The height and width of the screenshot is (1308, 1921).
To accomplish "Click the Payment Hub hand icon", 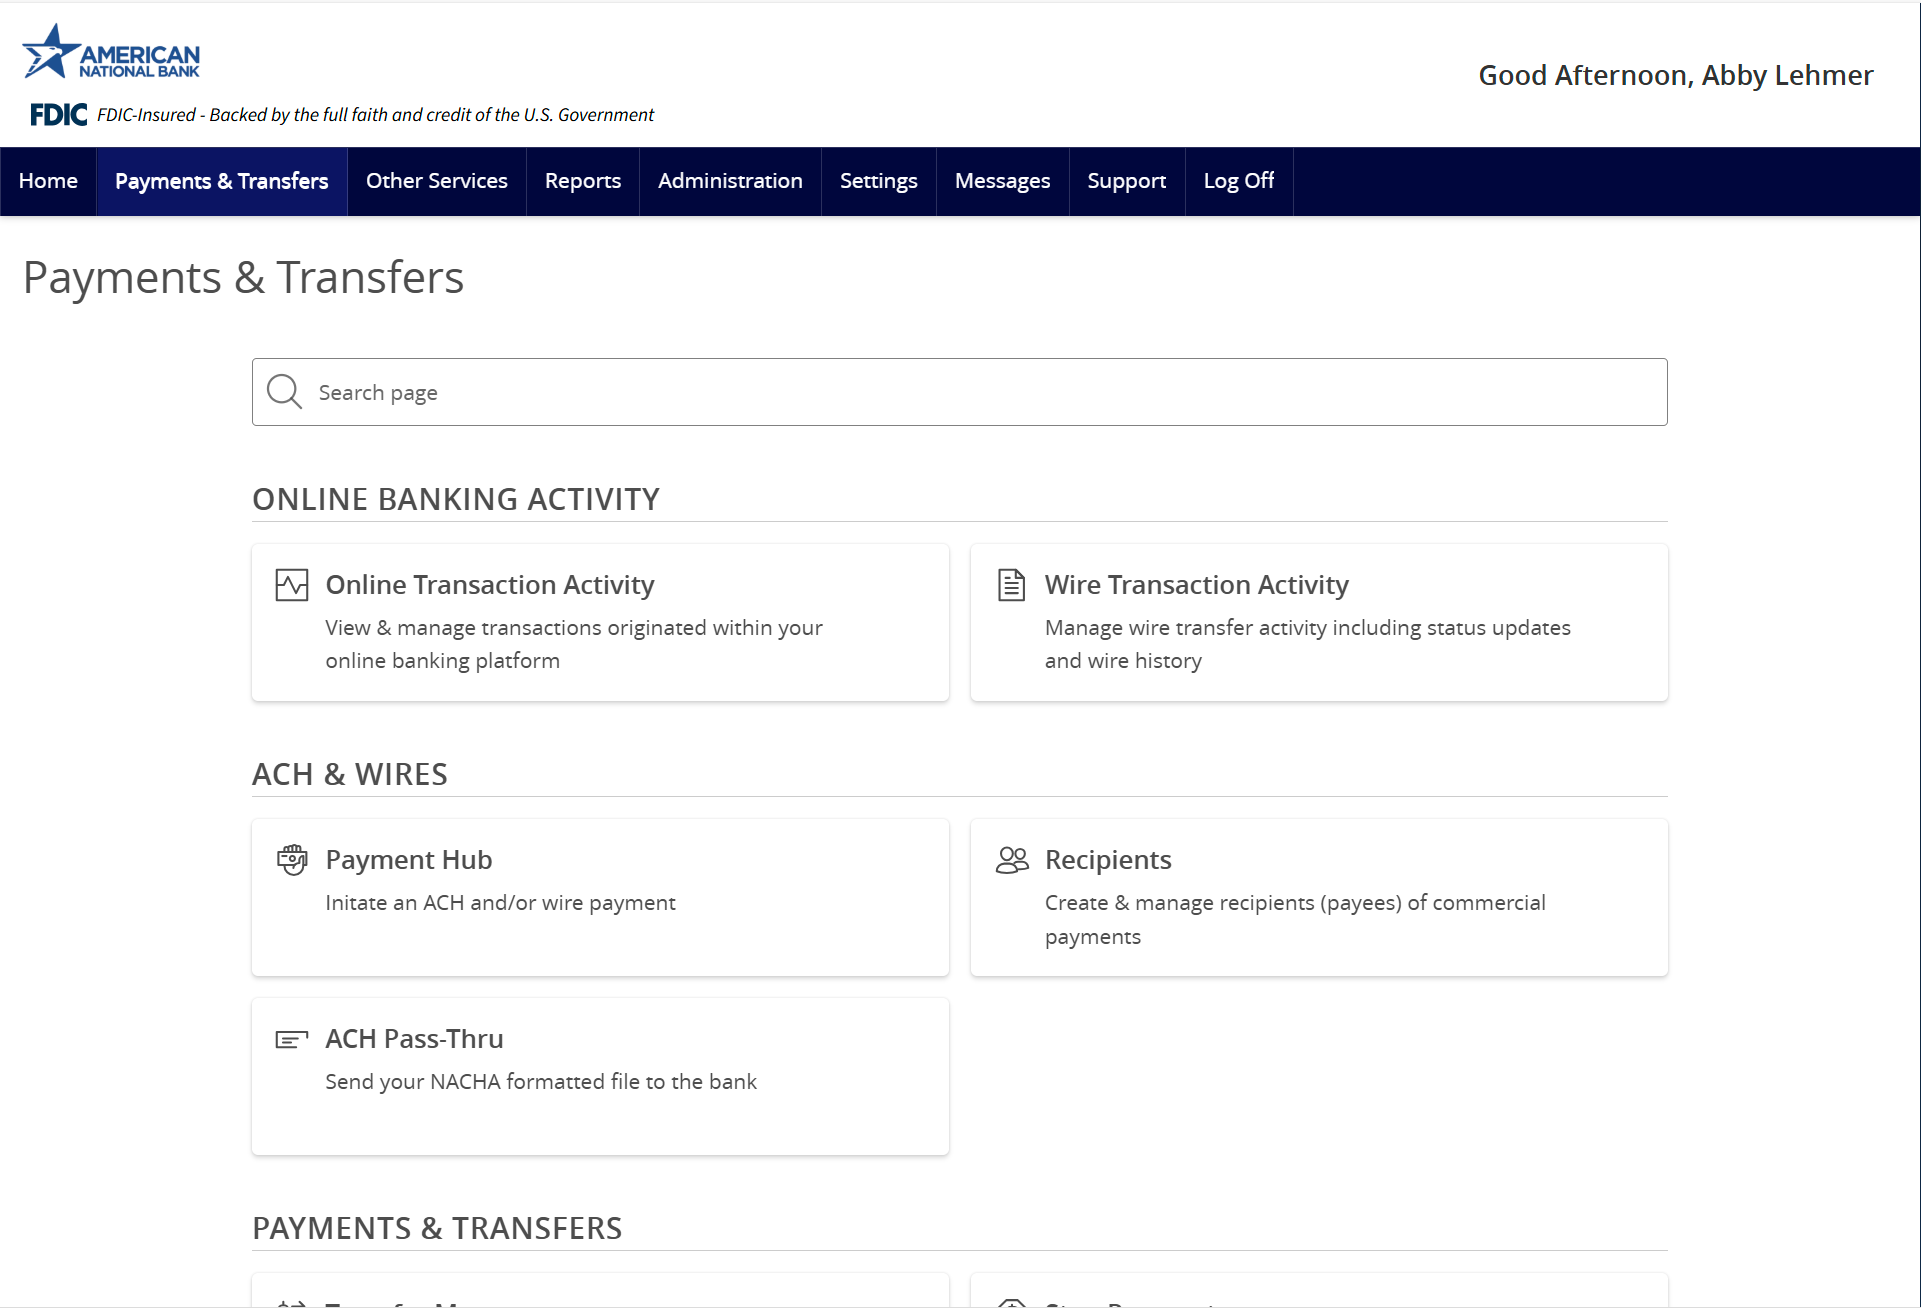I will (x=291, y=860).
